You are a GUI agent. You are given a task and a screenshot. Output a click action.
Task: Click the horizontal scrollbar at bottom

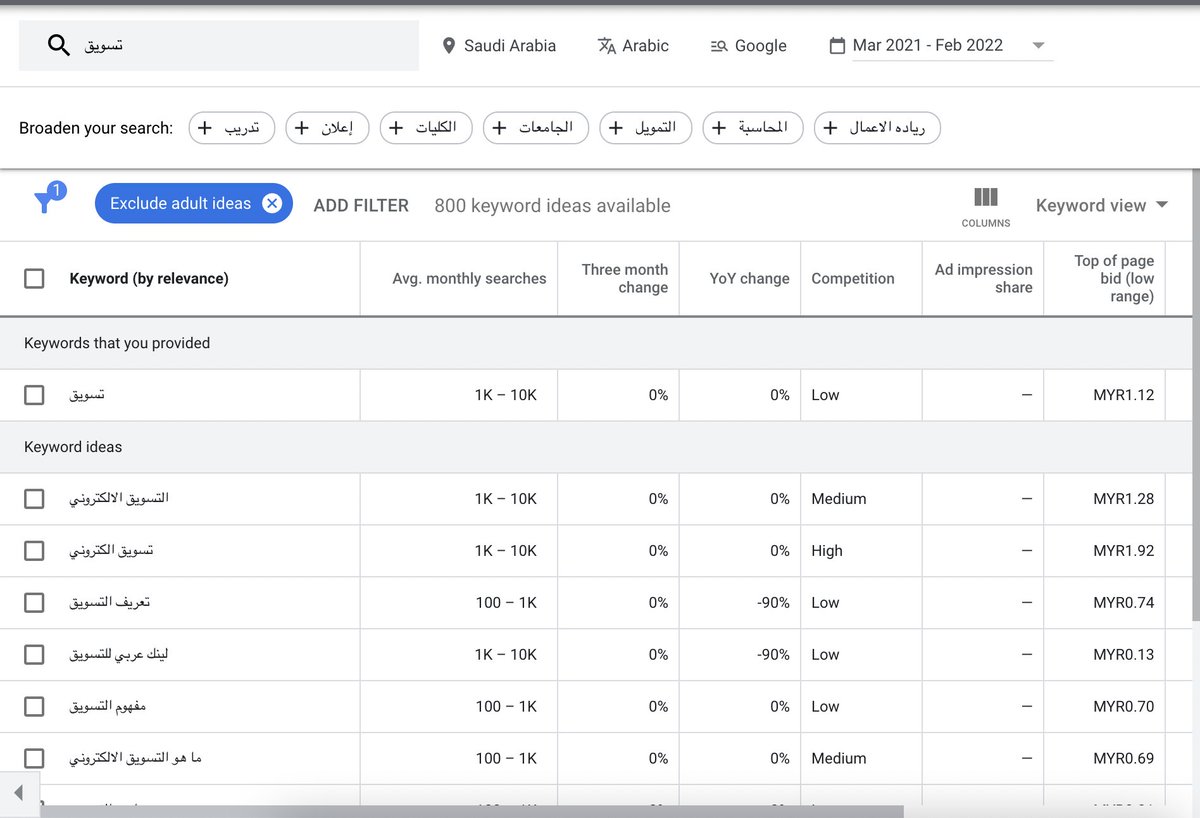(x=470, y=812)
